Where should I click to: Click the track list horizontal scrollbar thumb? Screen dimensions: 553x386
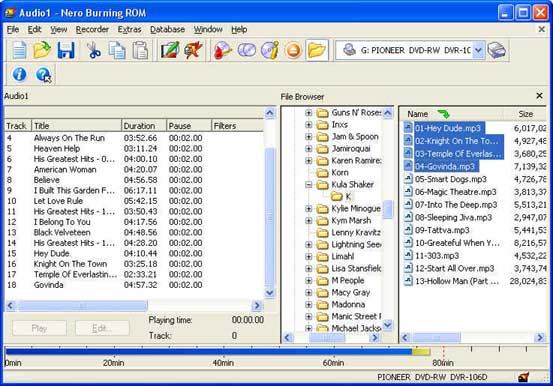click(83, 306)
